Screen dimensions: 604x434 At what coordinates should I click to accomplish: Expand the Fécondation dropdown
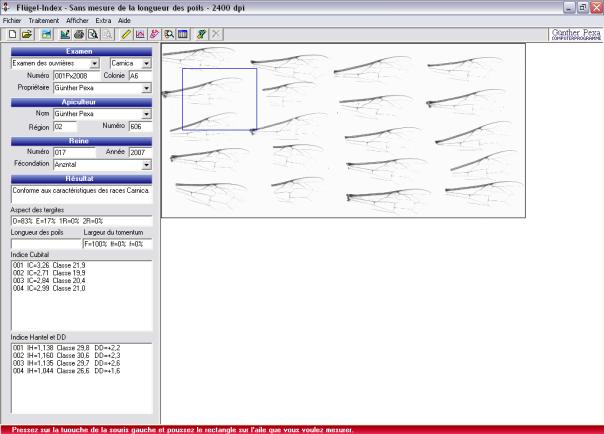coord(147,164)
